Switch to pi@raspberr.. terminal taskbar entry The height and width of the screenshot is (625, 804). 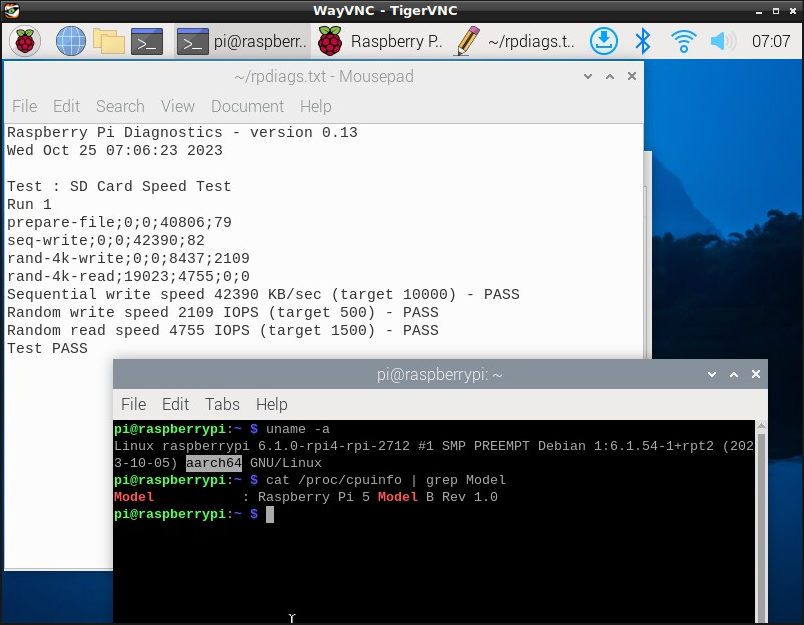tap(242, 41)
